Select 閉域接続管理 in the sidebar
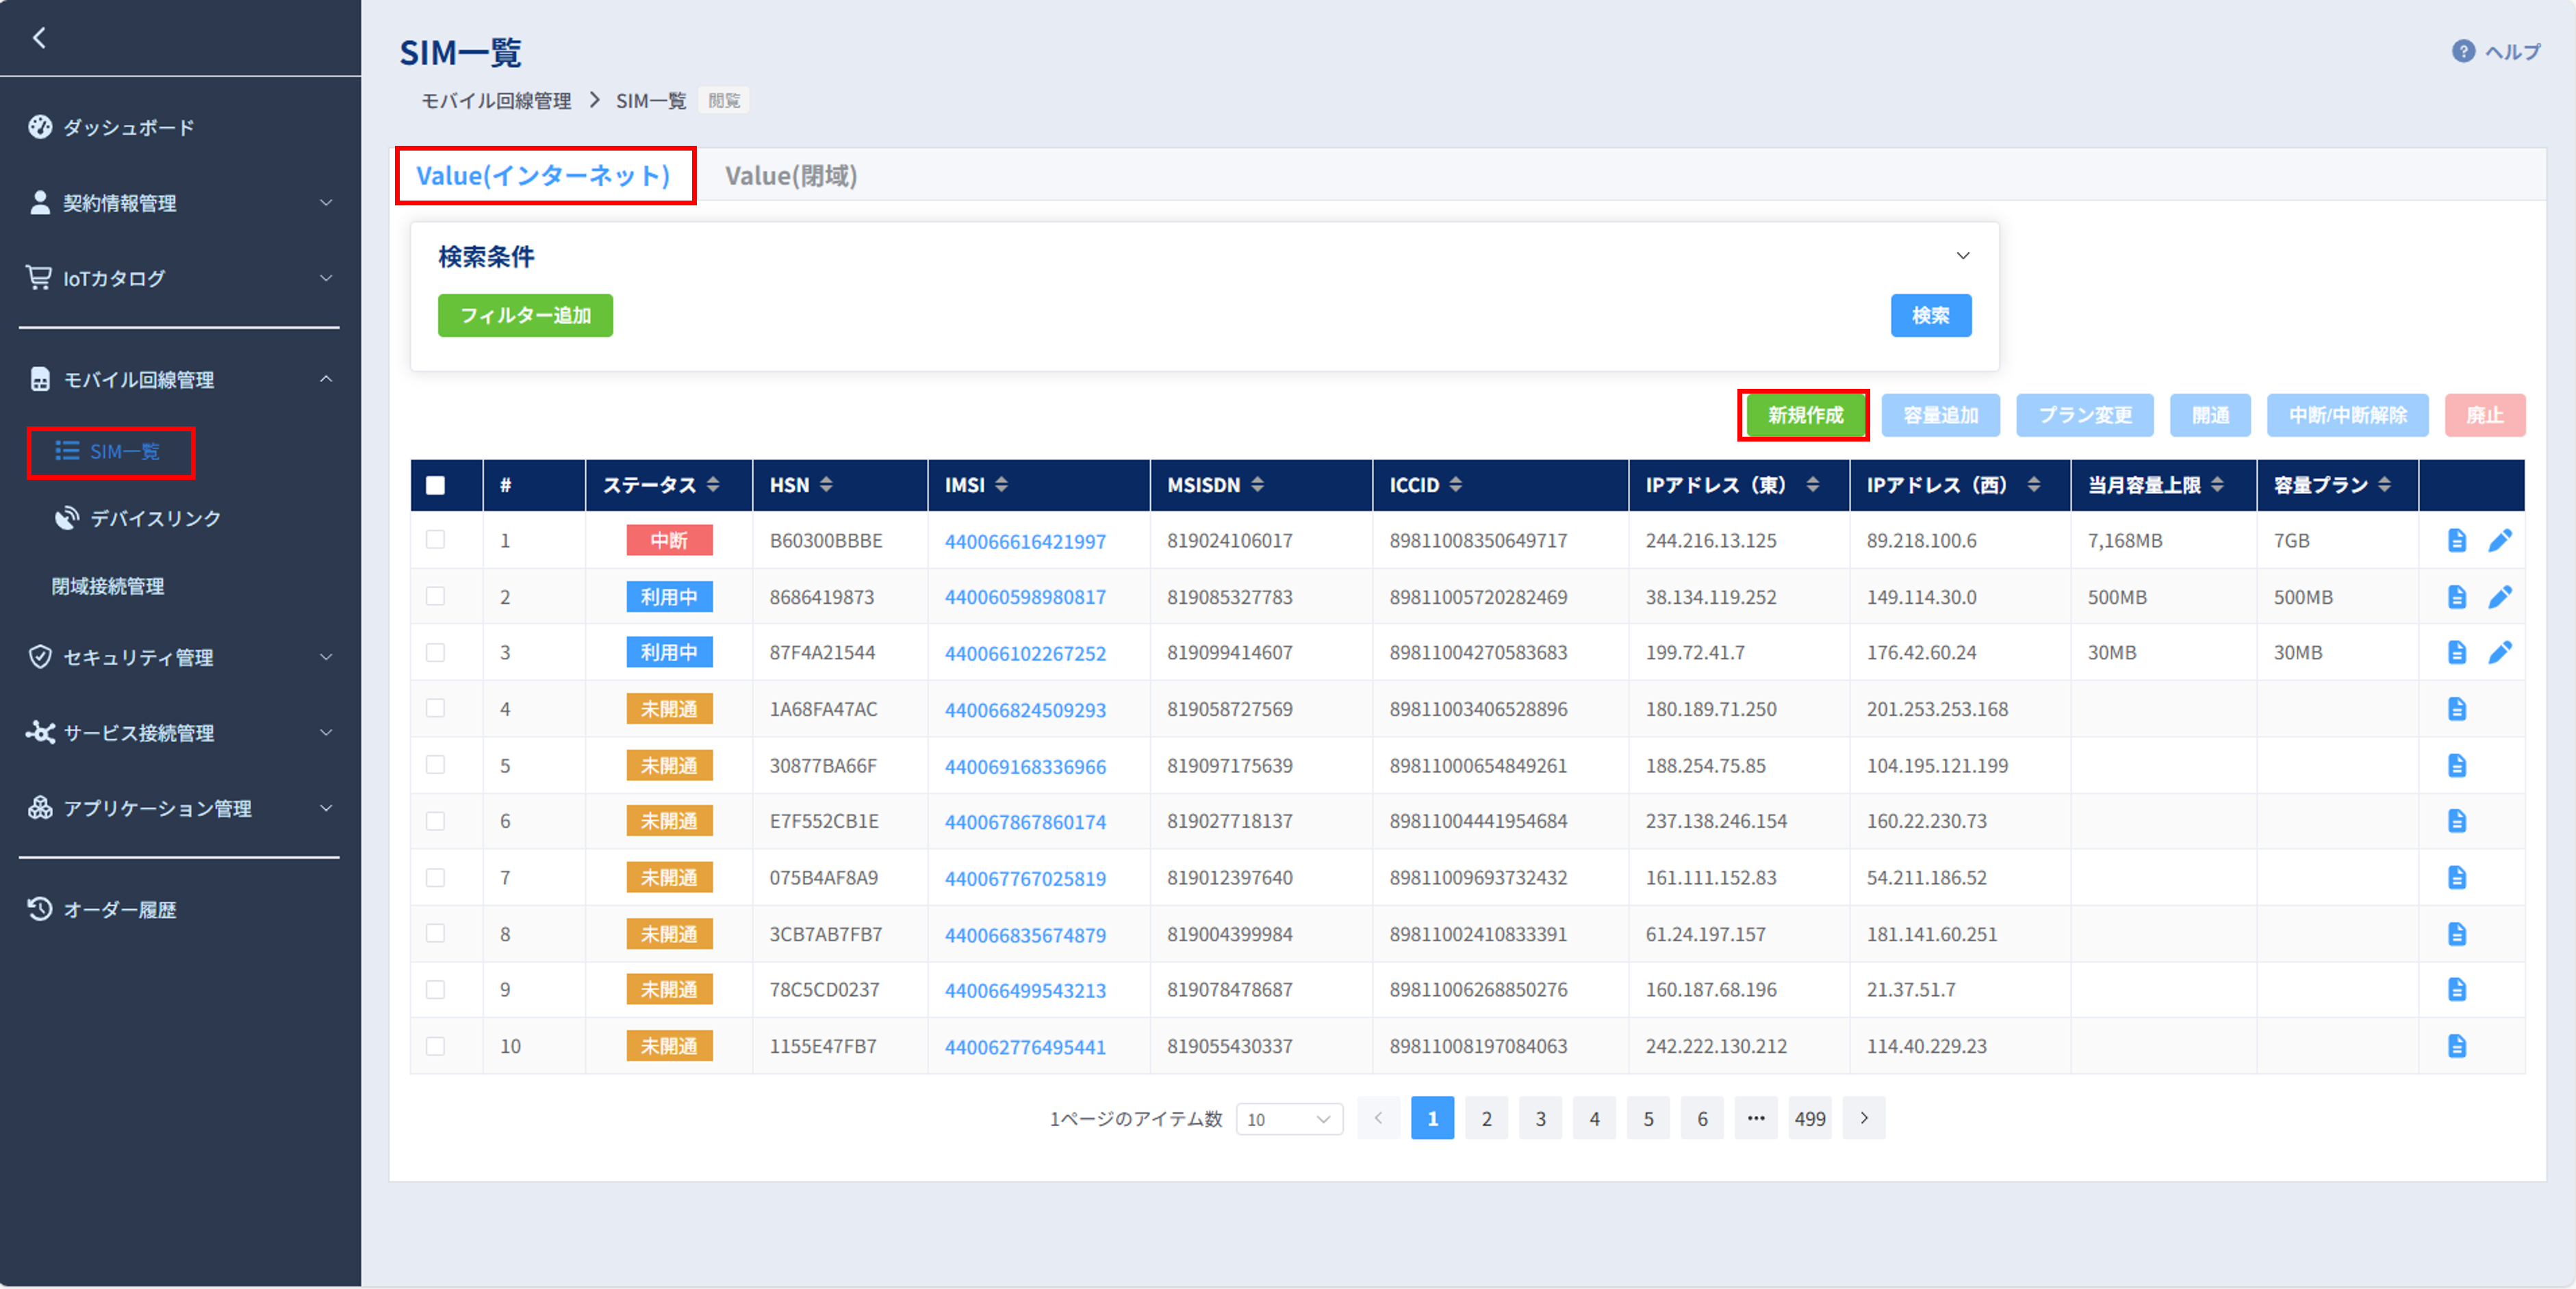2576x1289 pixels. pyautogui.click(x=108, y=586)
